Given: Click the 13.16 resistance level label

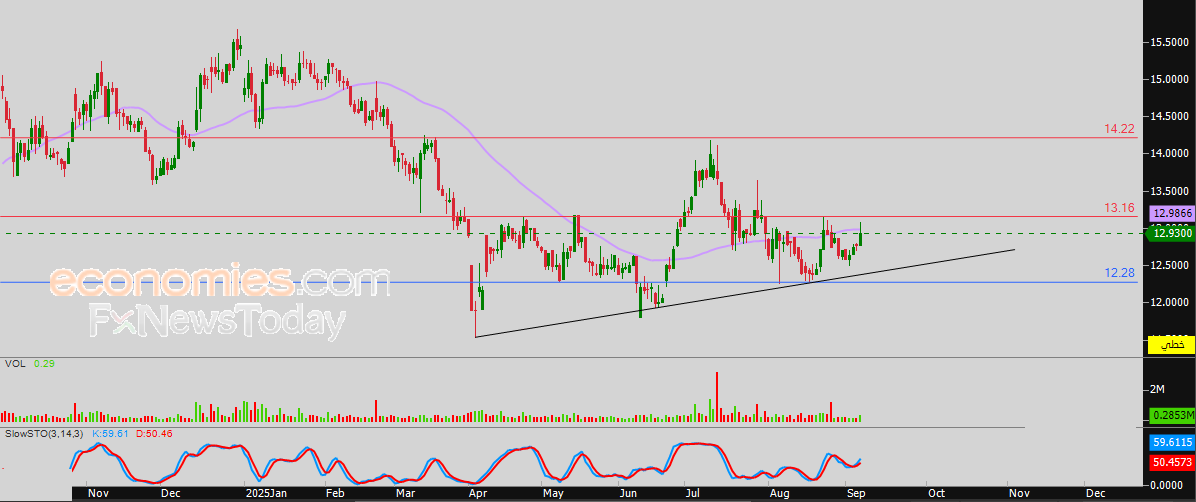Looking at the screenshot, I should 1120,208.
